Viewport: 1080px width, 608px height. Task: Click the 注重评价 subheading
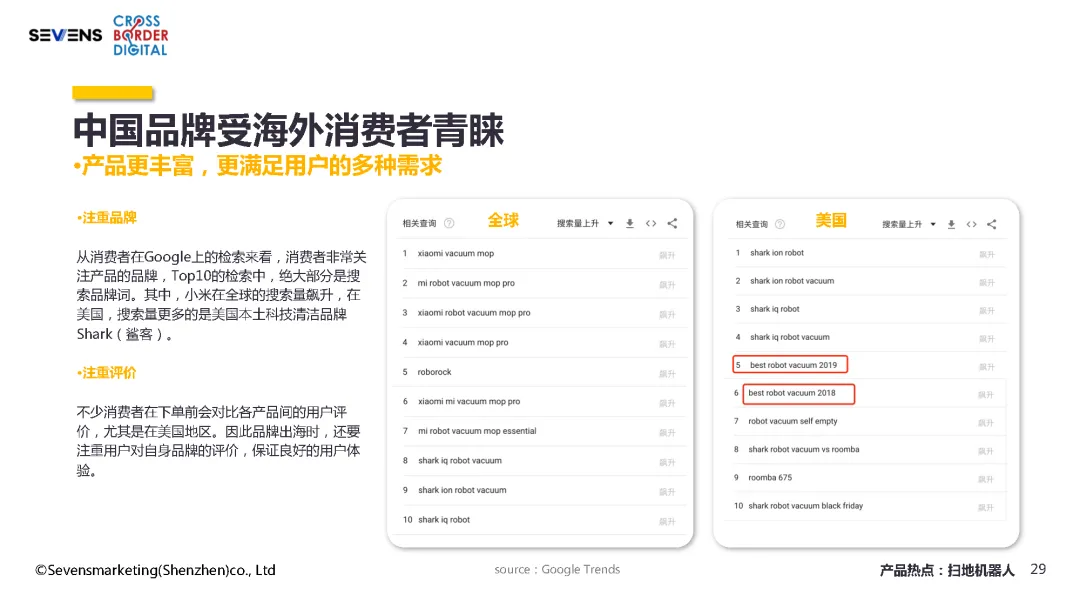(x=107, y=373)
